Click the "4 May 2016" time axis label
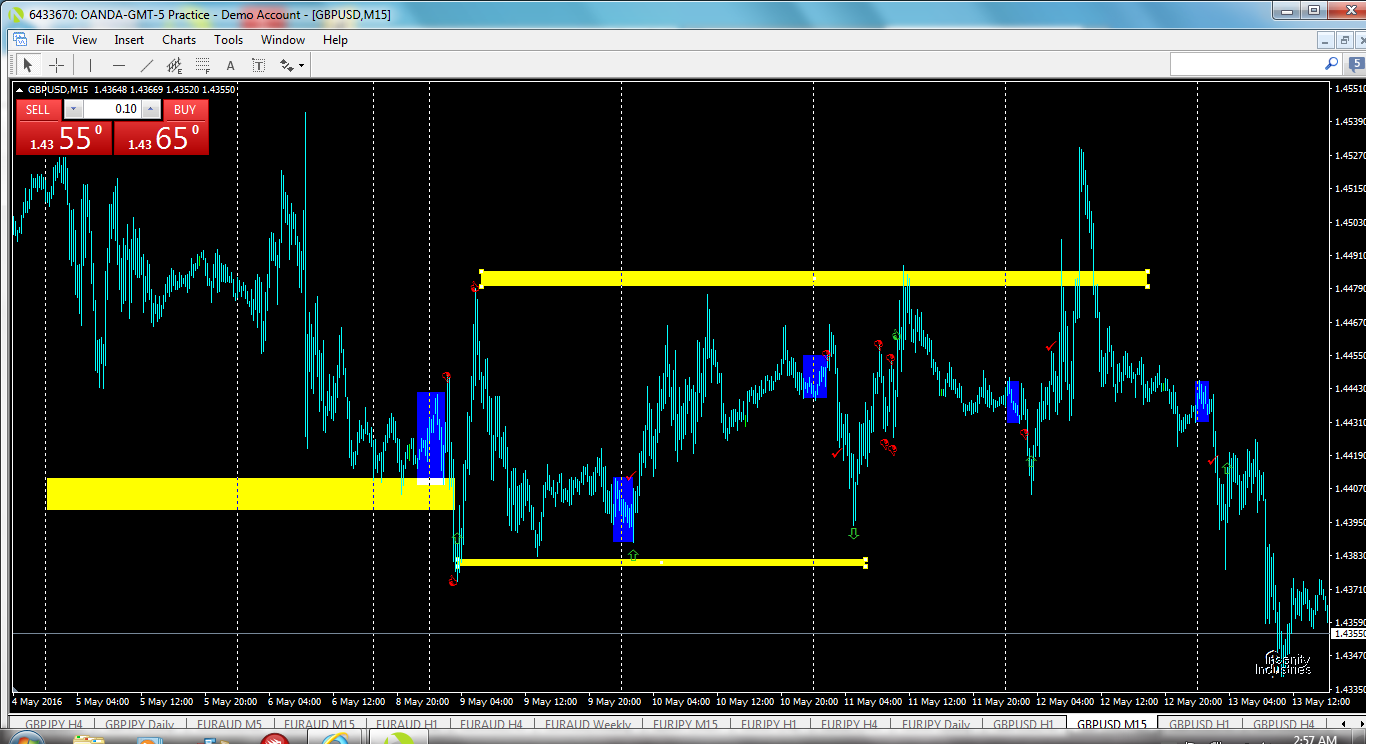Image resolution: width=1382 pixels, height=744 pixels. [x=37, y=701]
